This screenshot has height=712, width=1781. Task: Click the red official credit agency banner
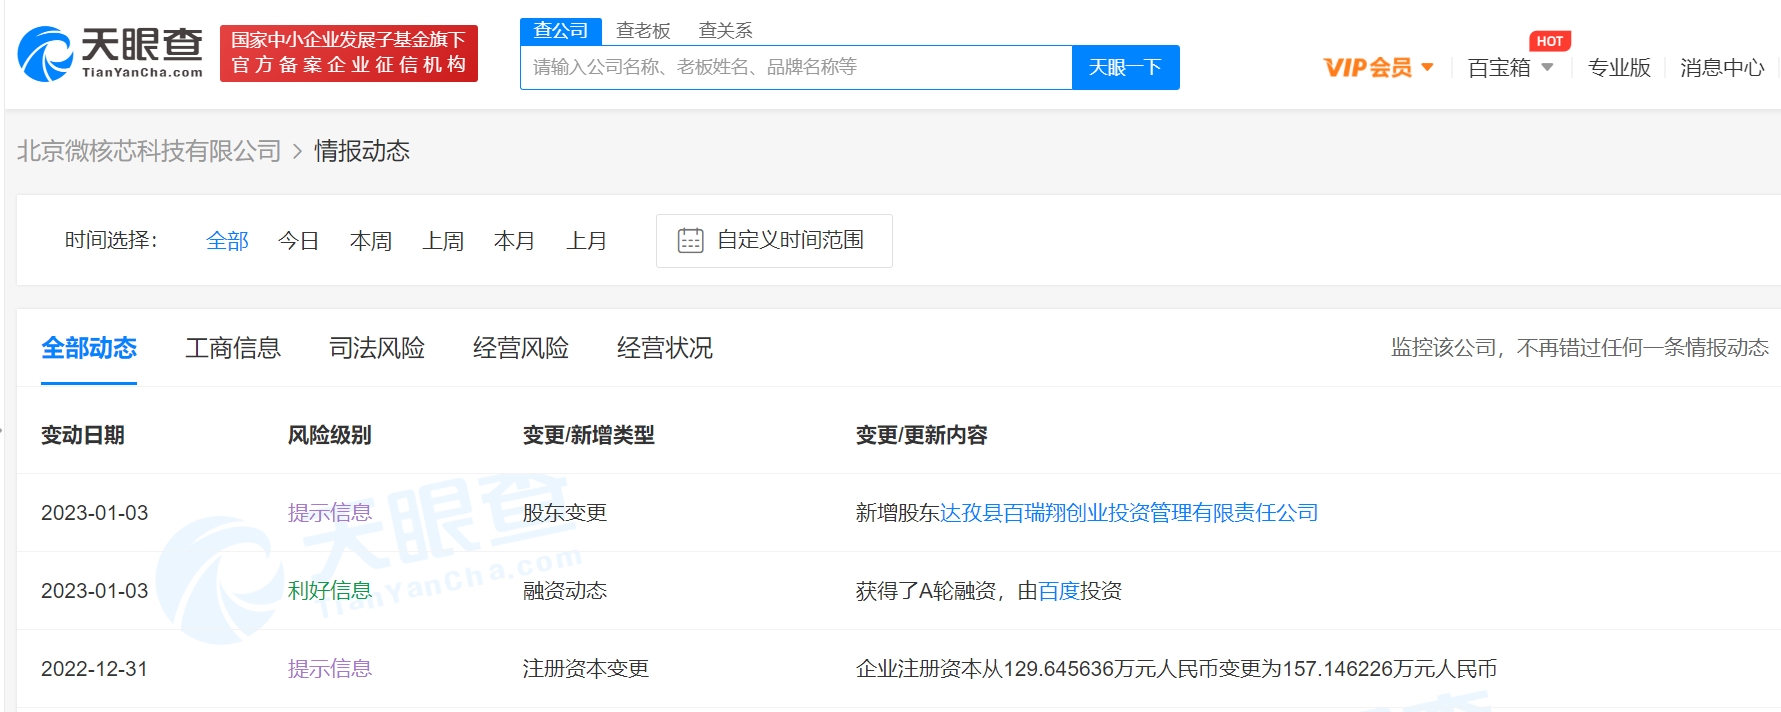coord(348,54)
